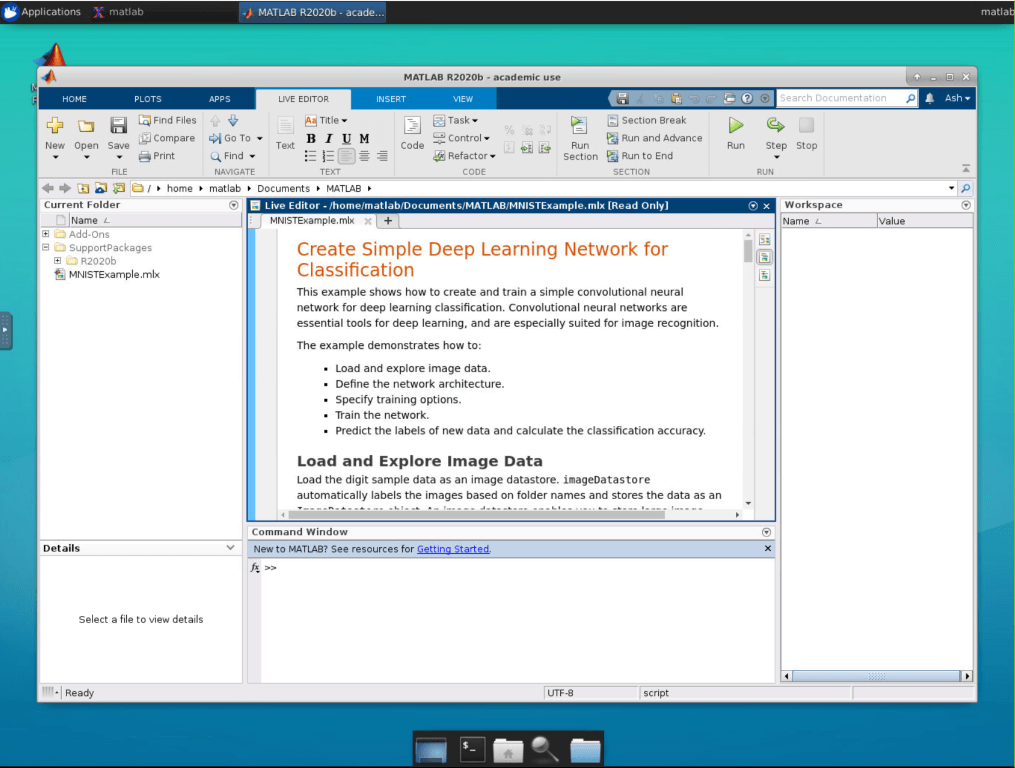Screen dimensions: 1015x768
Task: Open the Title style dropdown
Action: pyautogui.click(x=327, y=120)
